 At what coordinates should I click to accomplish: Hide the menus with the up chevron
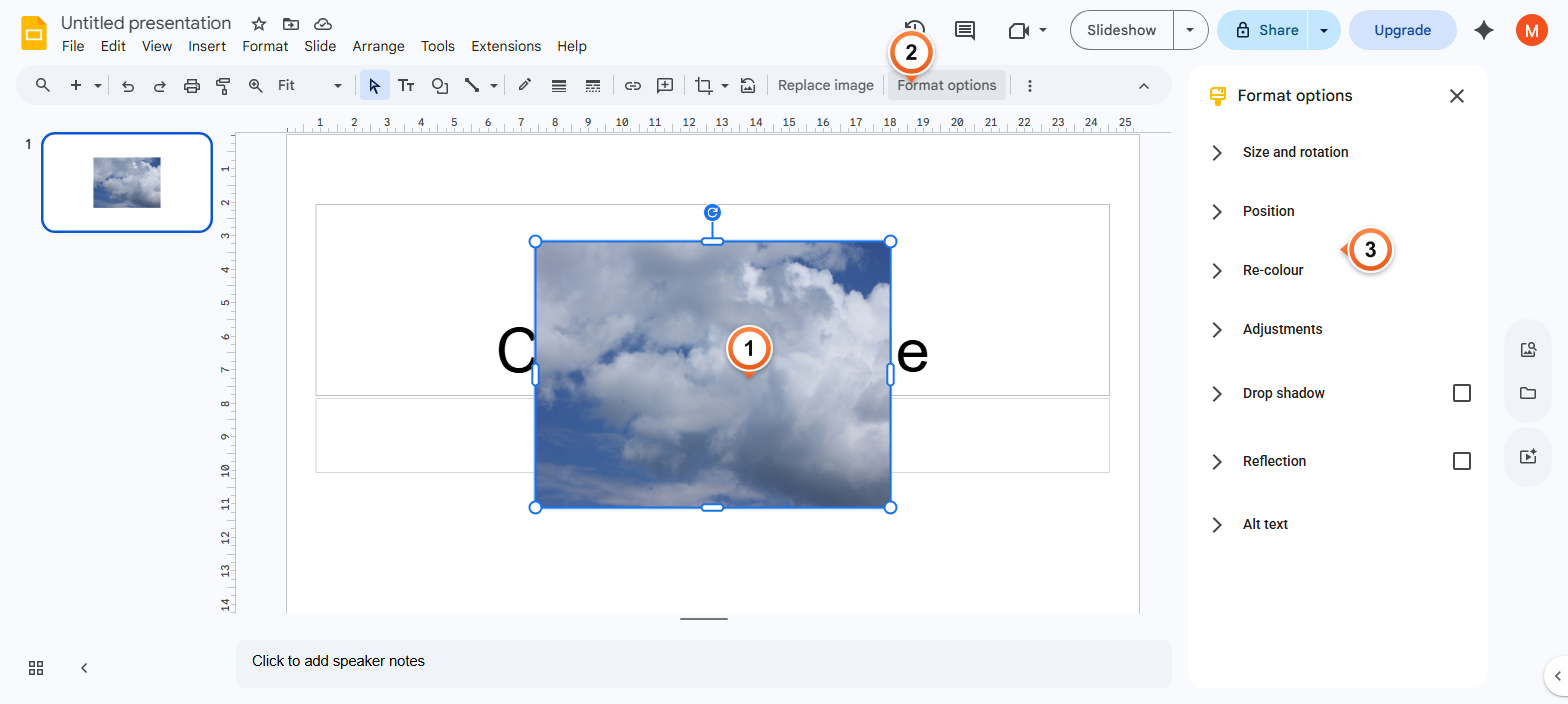[x=1144, y=85]
